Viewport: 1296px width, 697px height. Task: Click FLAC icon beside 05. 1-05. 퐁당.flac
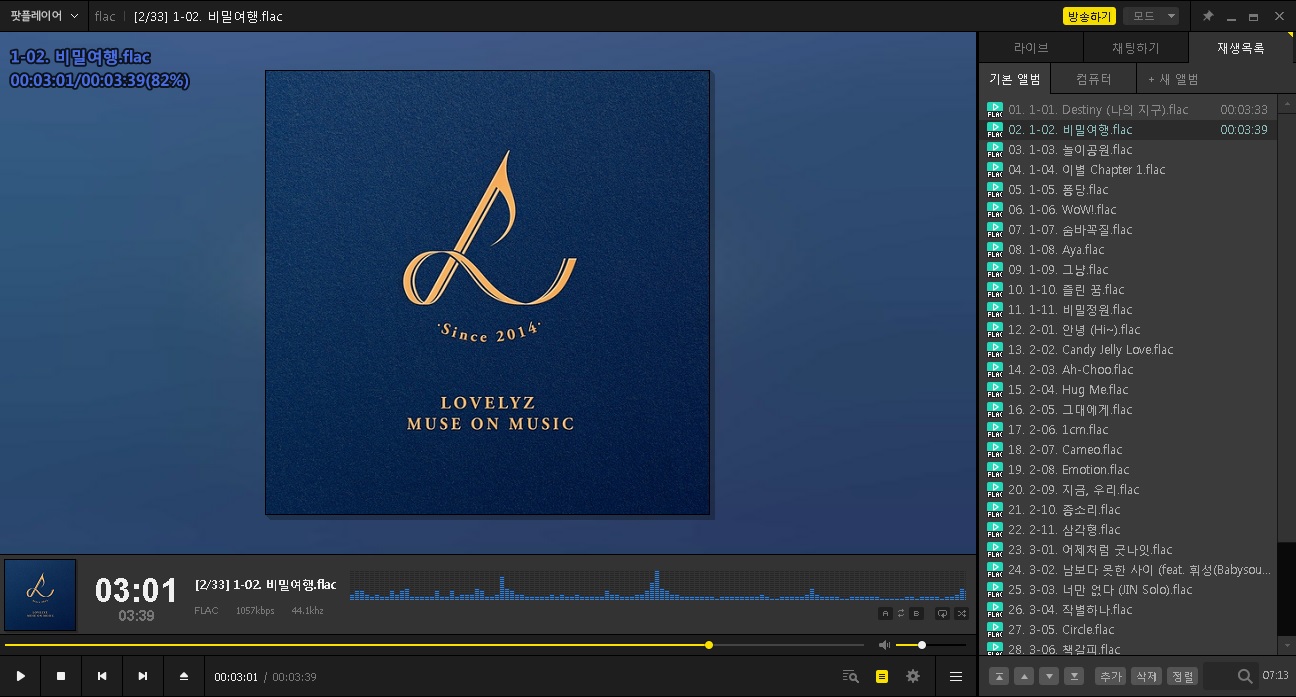click(995, 190)
